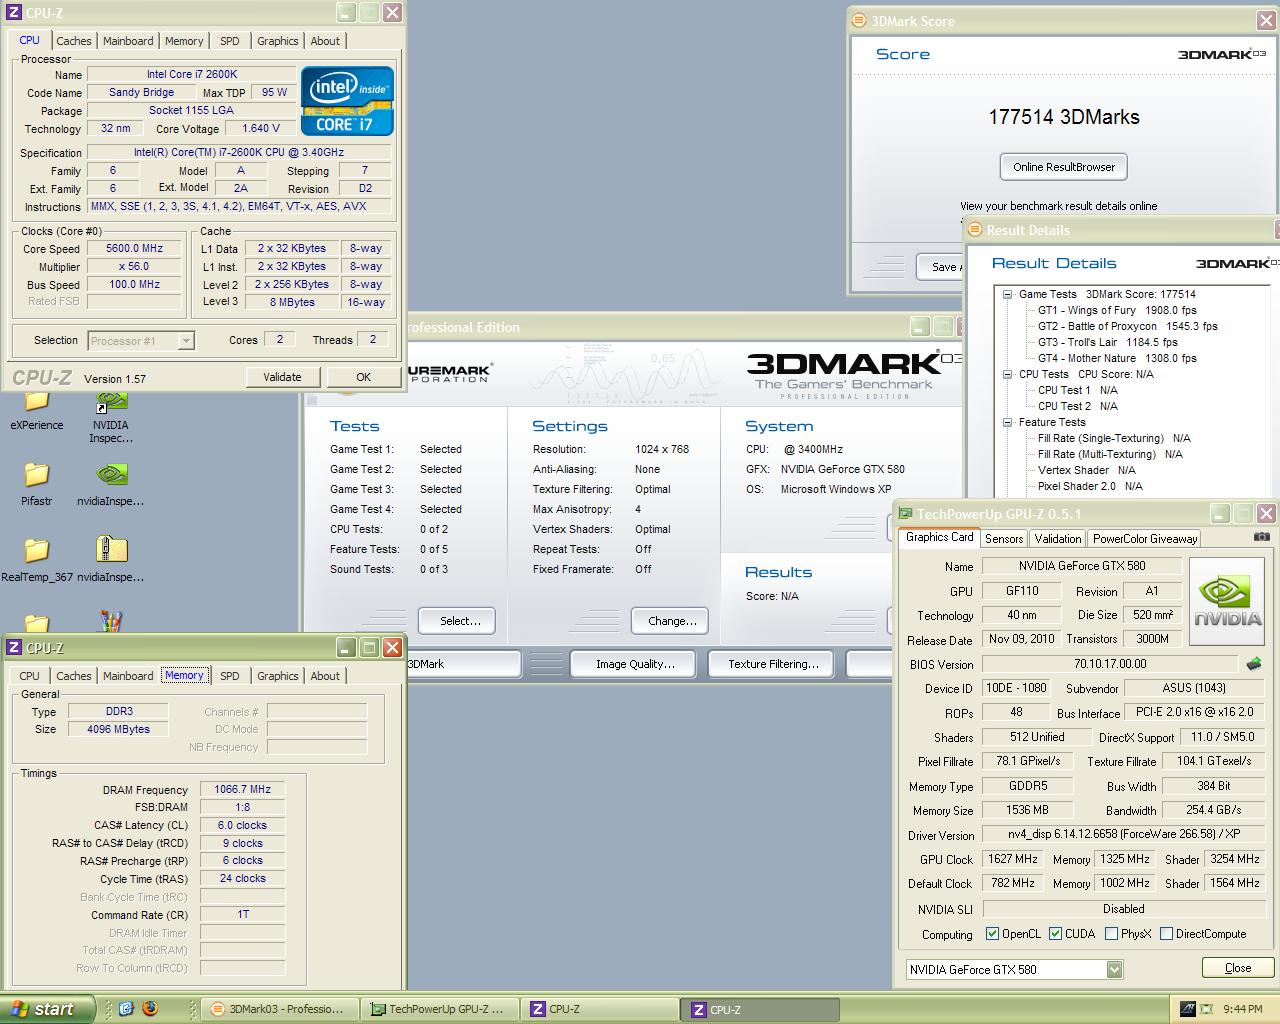
Task: Open the Mainboard tab in top CPU-Z
Action: [128, 41]
